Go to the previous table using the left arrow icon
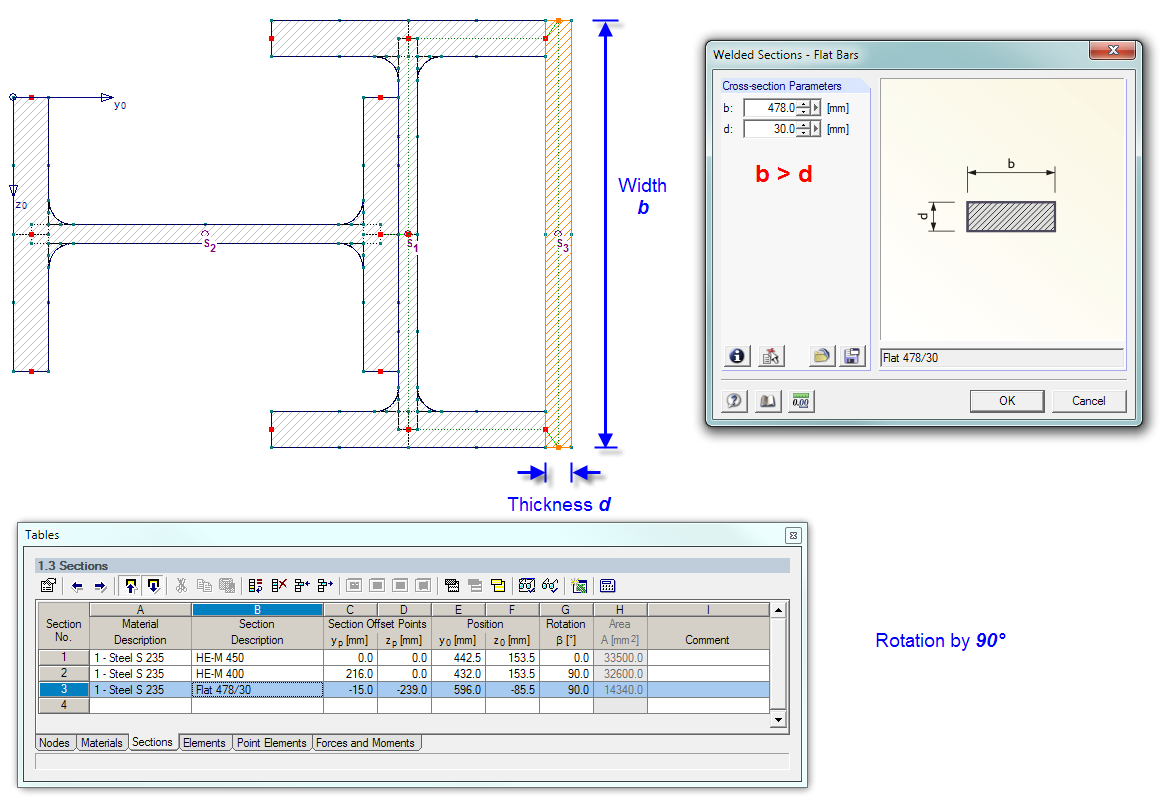This screenshot has height=808, width=1161. [79, 586]
